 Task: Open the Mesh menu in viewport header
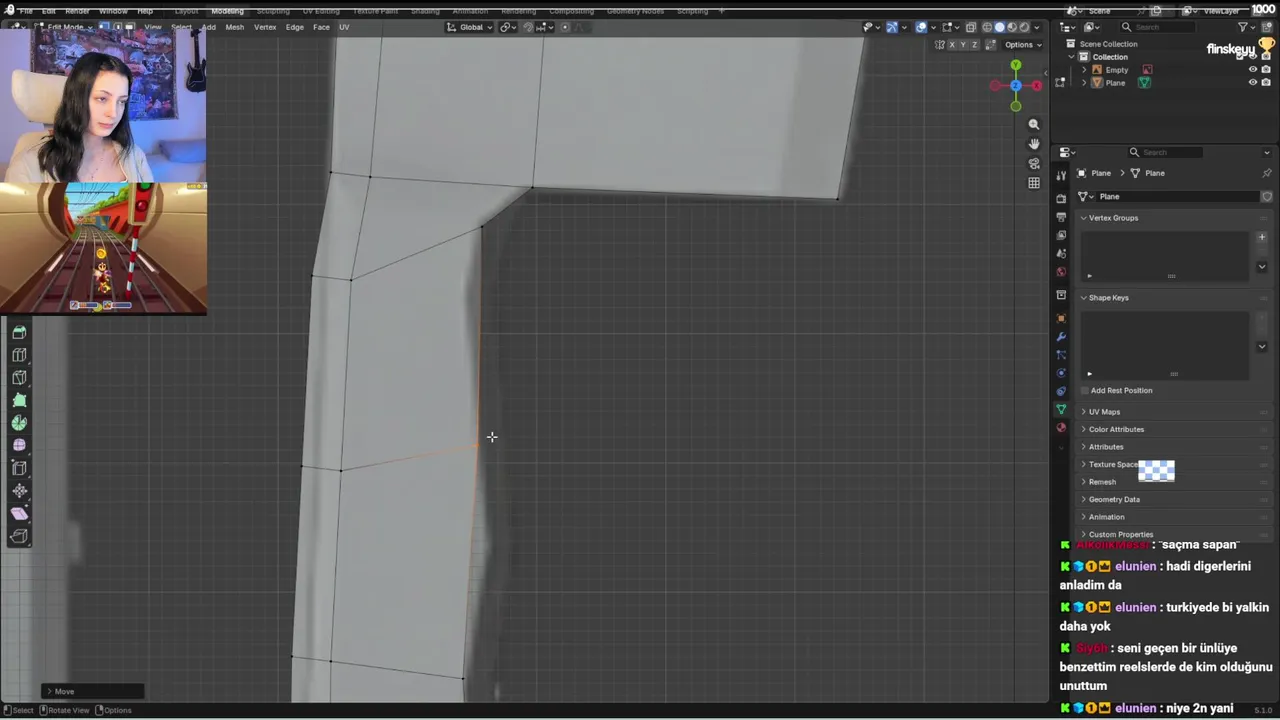(234, 27)
